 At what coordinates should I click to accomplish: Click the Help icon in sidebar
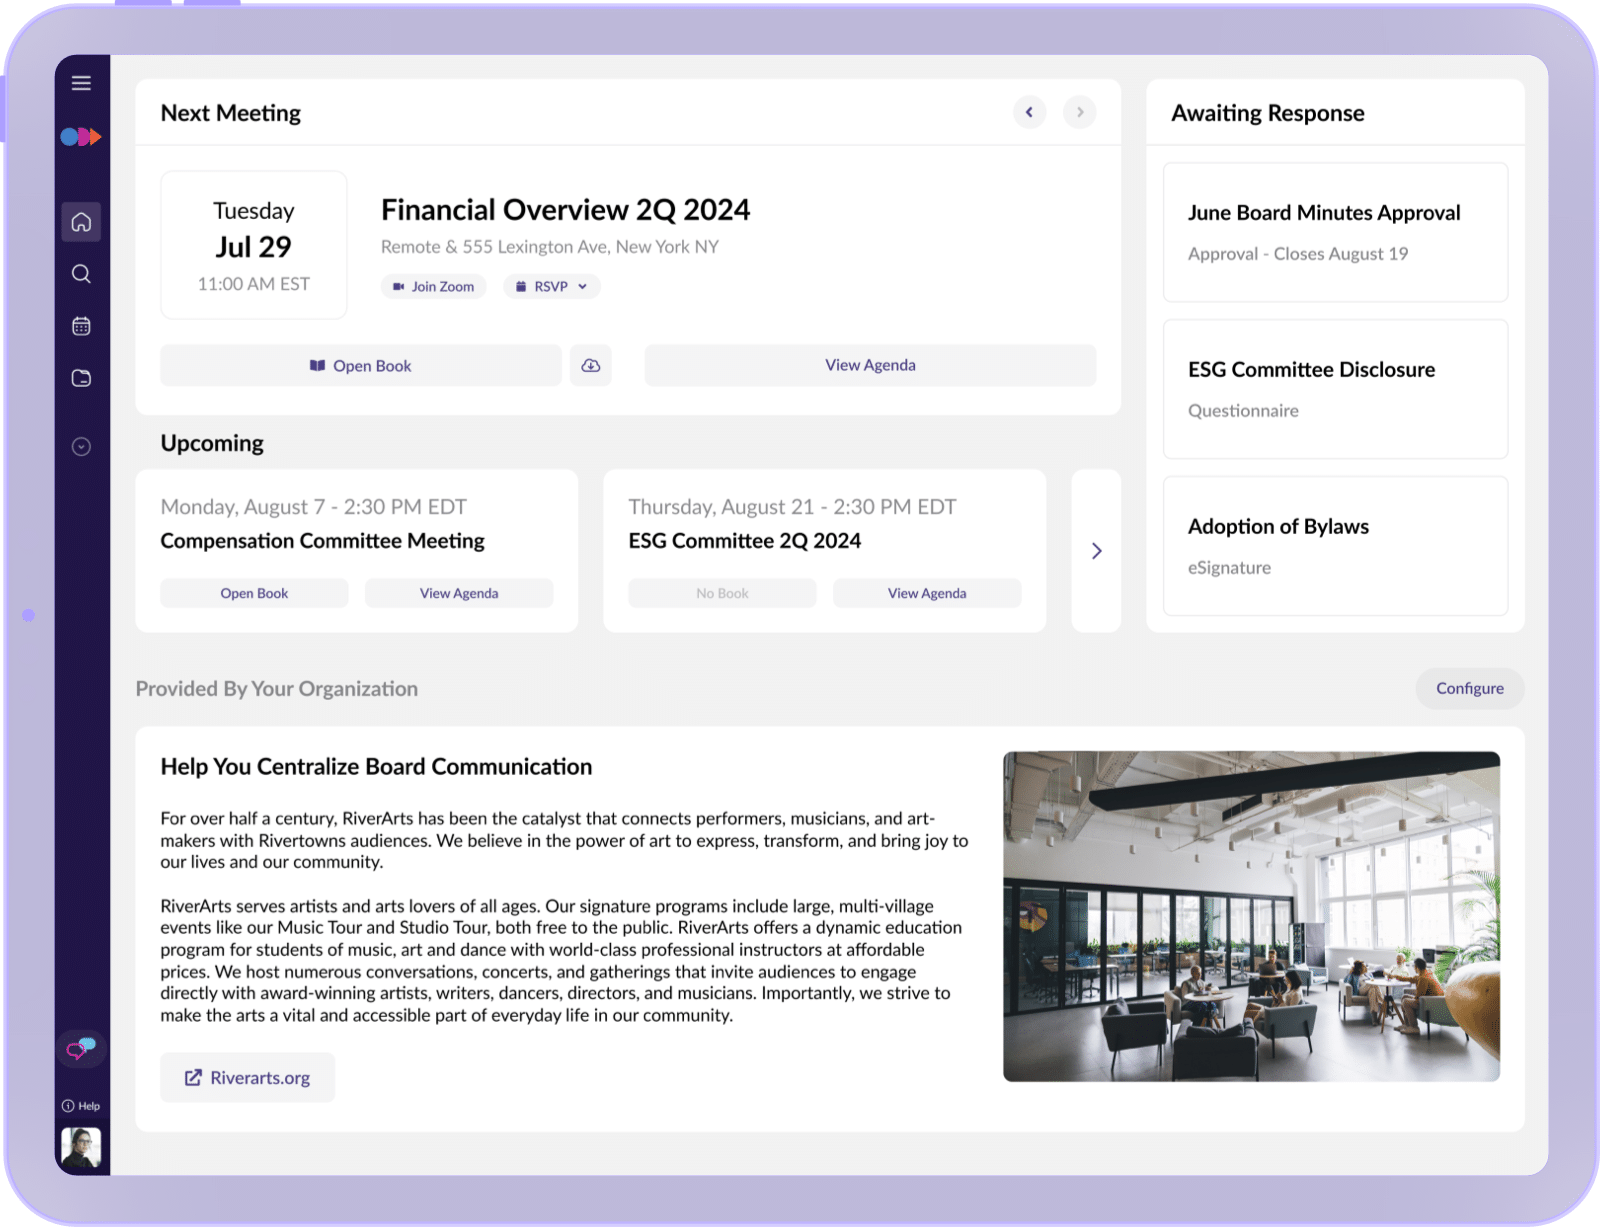(81, 1106)
